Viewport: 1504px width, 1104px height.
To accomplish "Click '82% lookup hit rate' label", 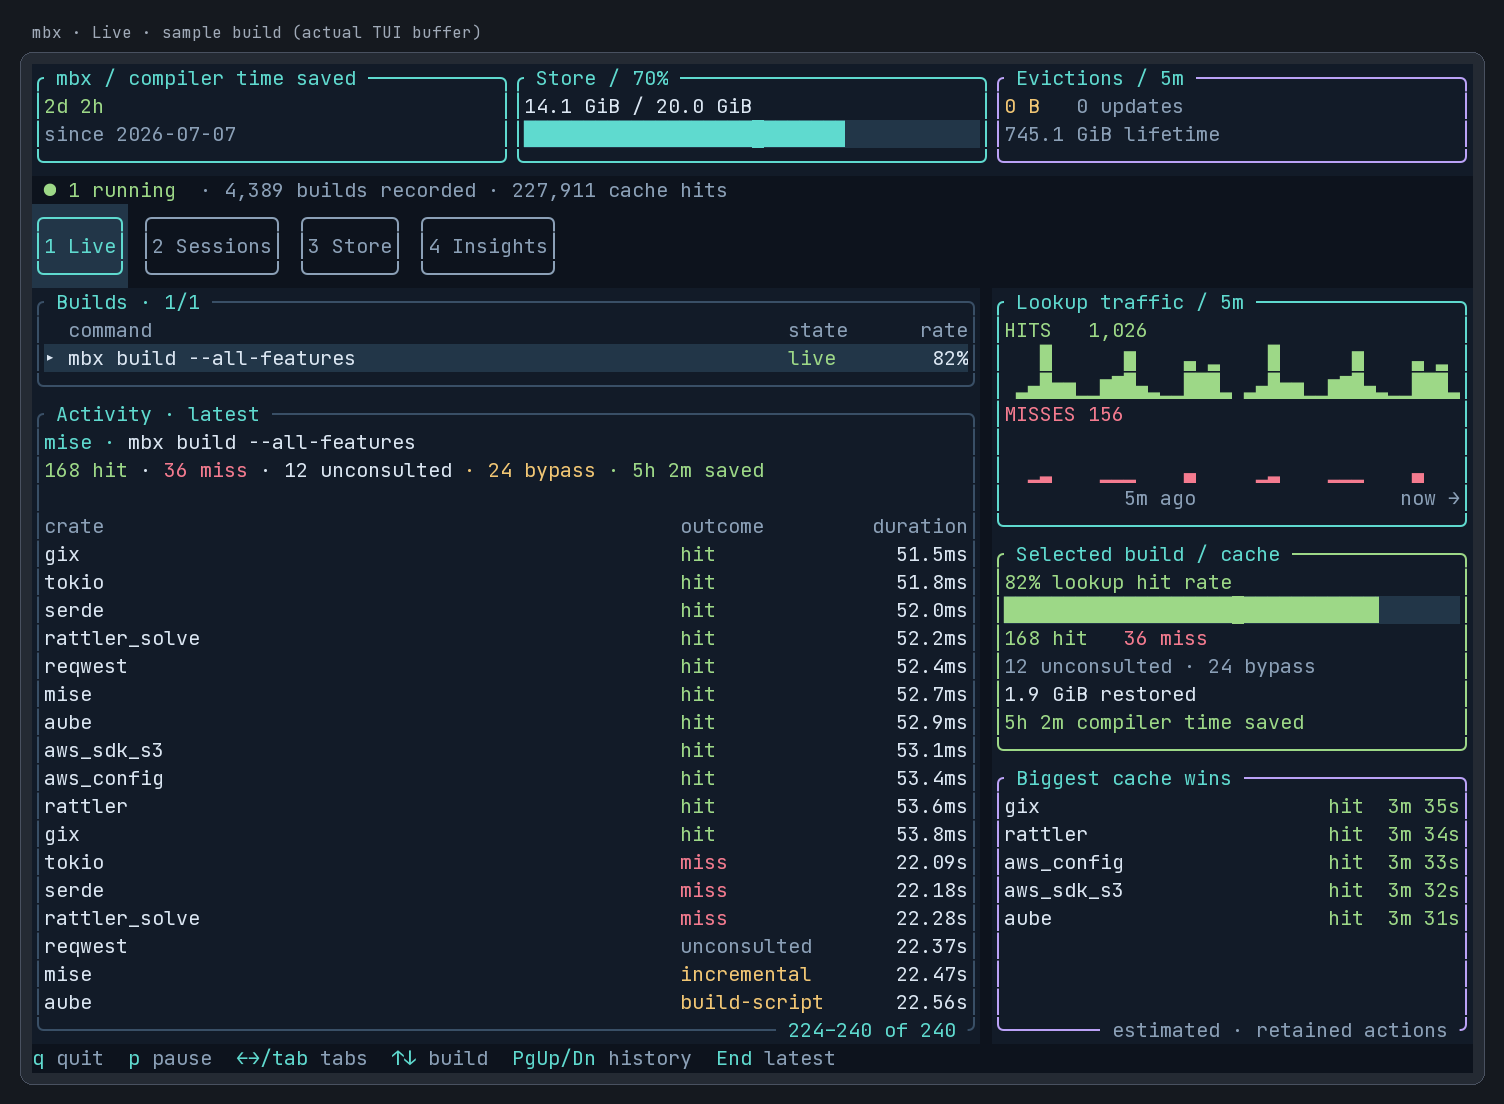I will click(x=1118, y=582).
